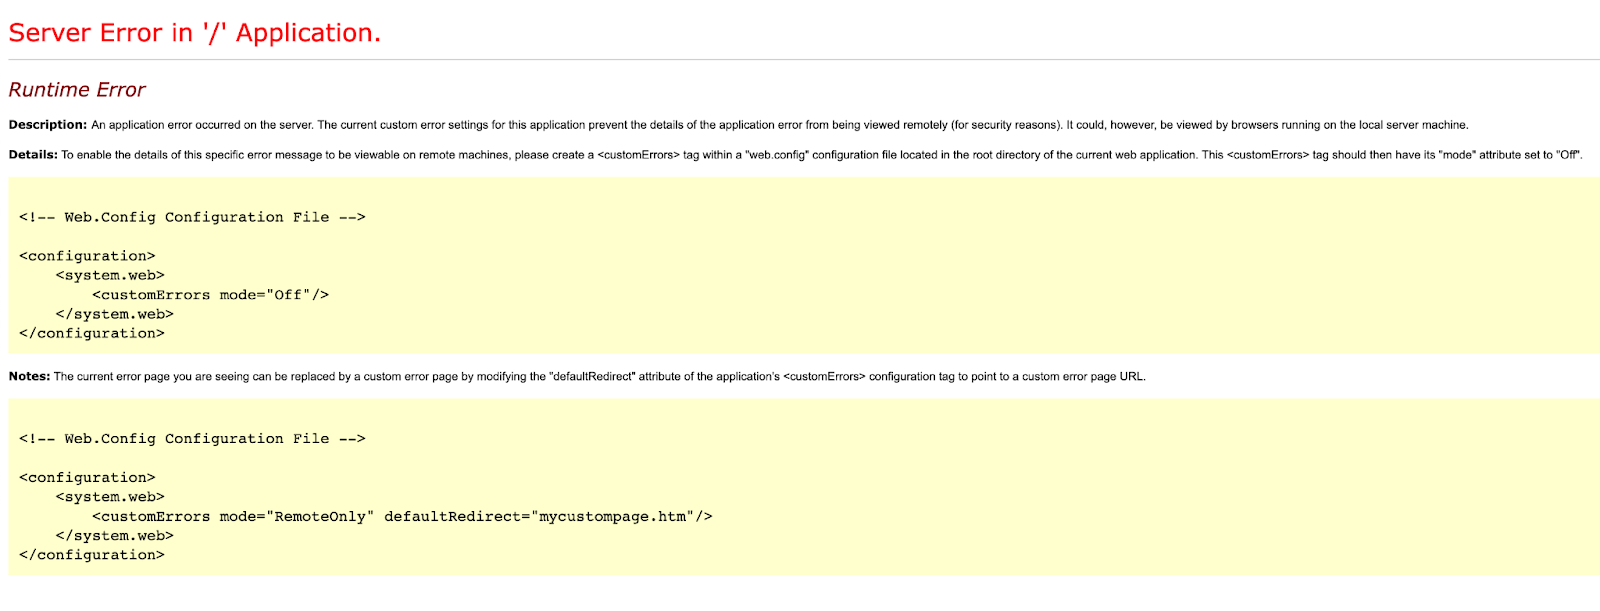Click the horizontal rule below the error title
The width and height of the screenshot is (1600, 611).
click(804, 60)
